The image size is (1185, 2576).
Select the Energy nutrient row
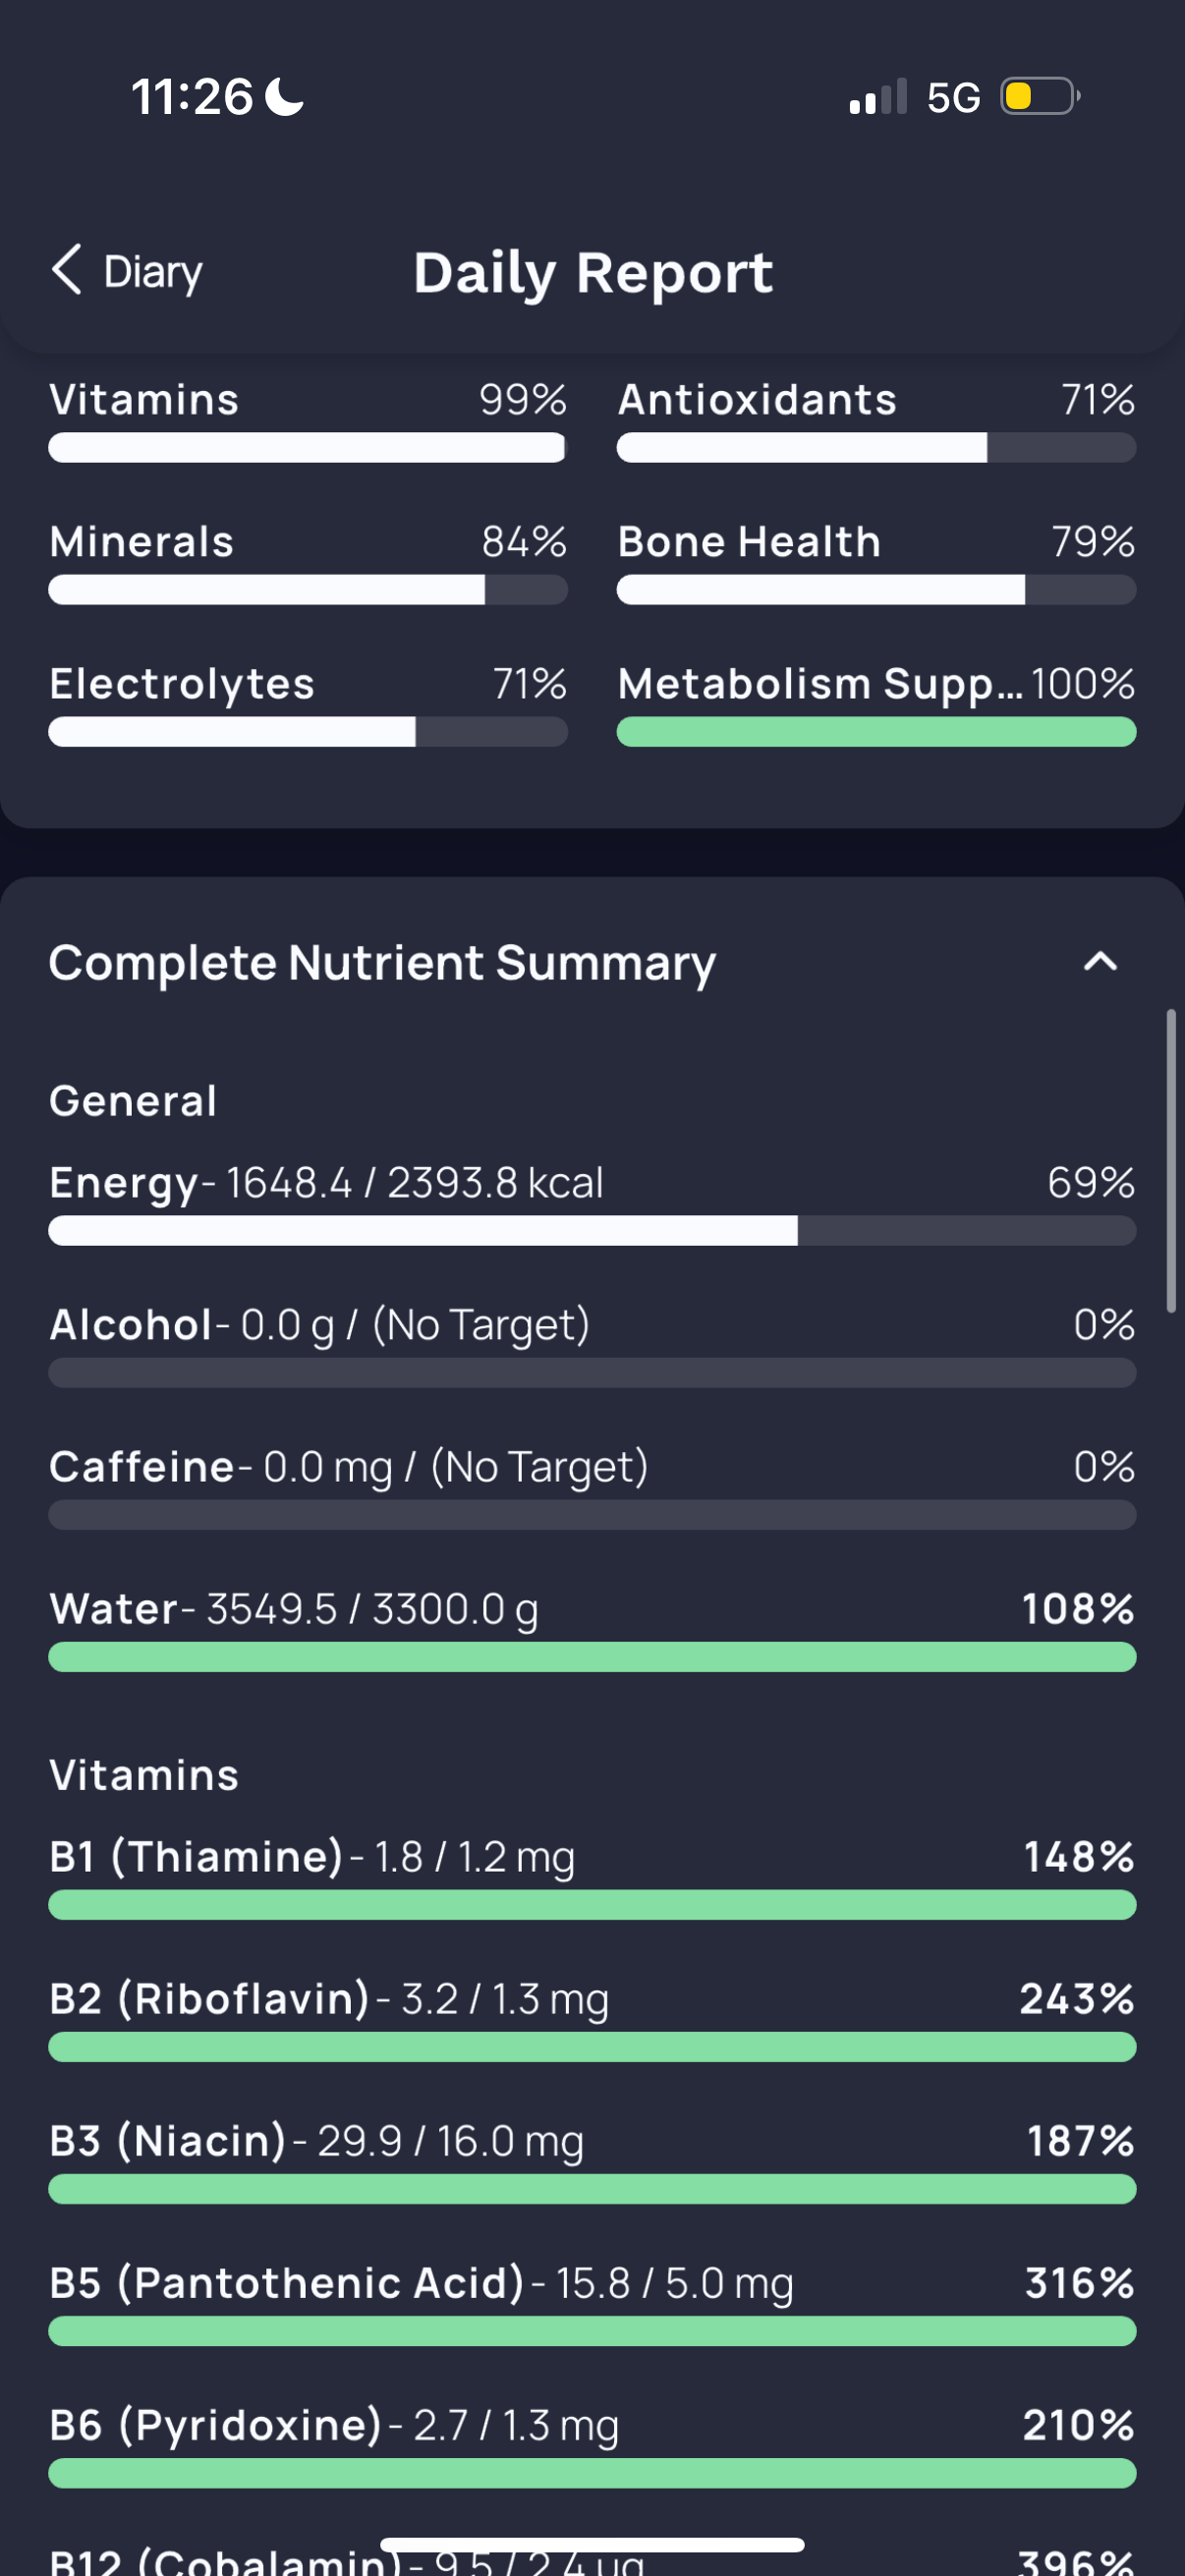[592, 1203]
